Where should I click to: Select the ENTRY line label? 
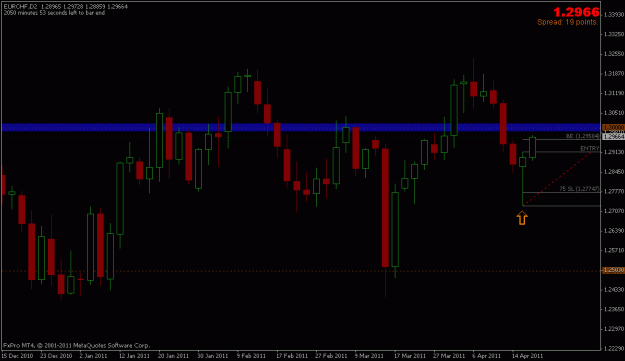(x=590, y=148)
